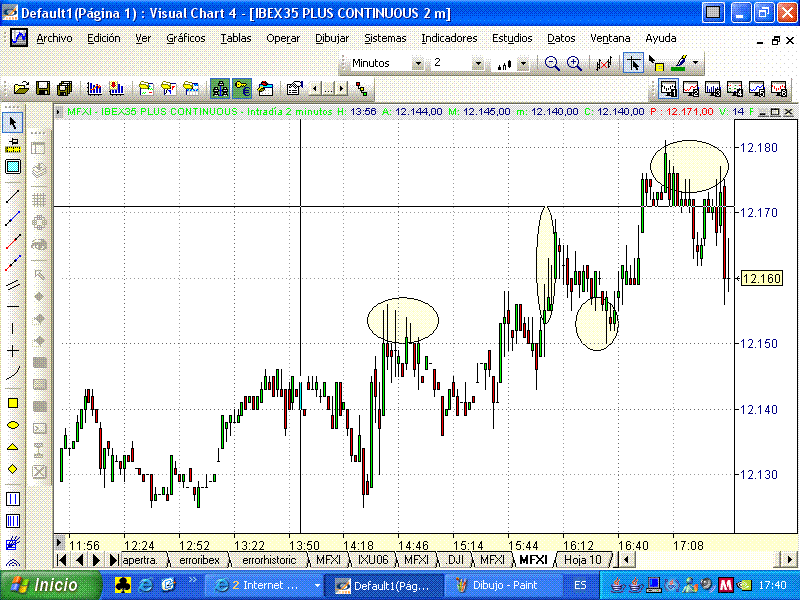
Task: Switch to workspace screen 1
Action: click(x=668, y=89)
